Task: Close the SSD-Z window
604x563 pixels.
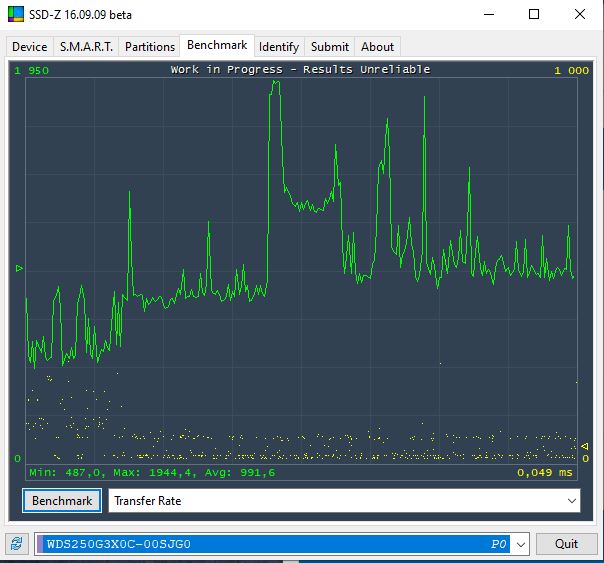Action: click(x=580, y=14)
